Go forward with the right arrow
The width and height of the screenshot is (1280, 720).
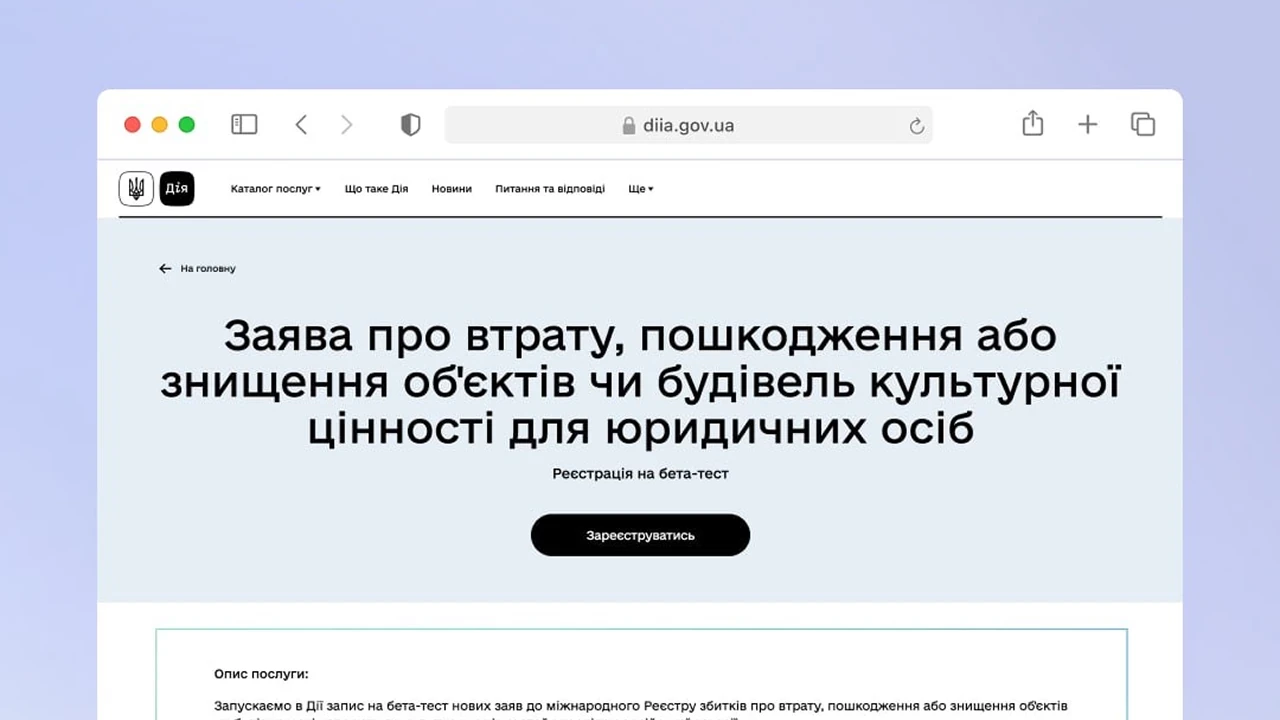(x=347, y=124)
